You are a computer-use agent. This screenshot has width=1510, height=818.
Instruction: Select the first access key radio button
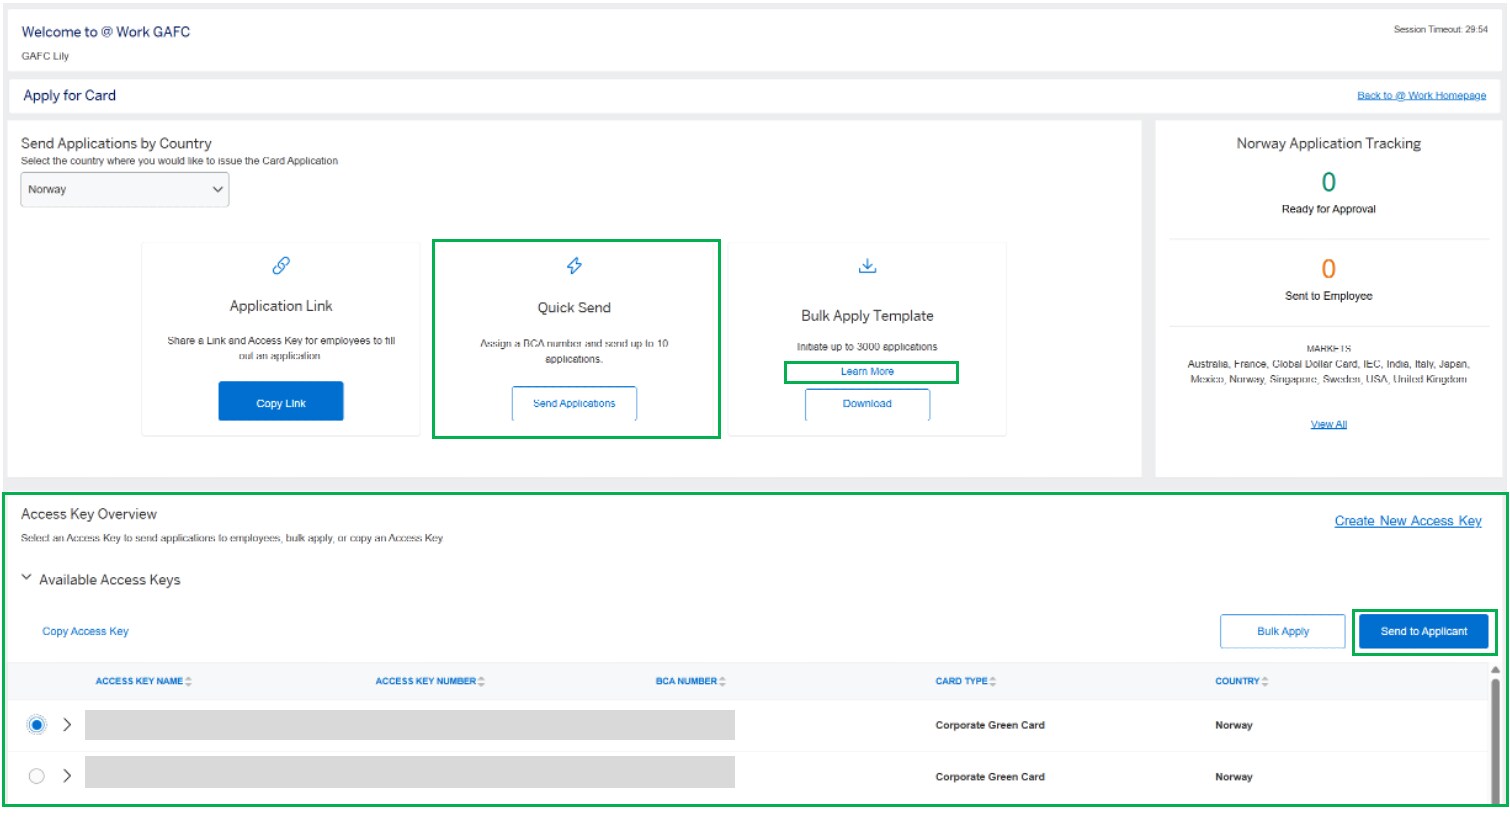tap(37, 725)
